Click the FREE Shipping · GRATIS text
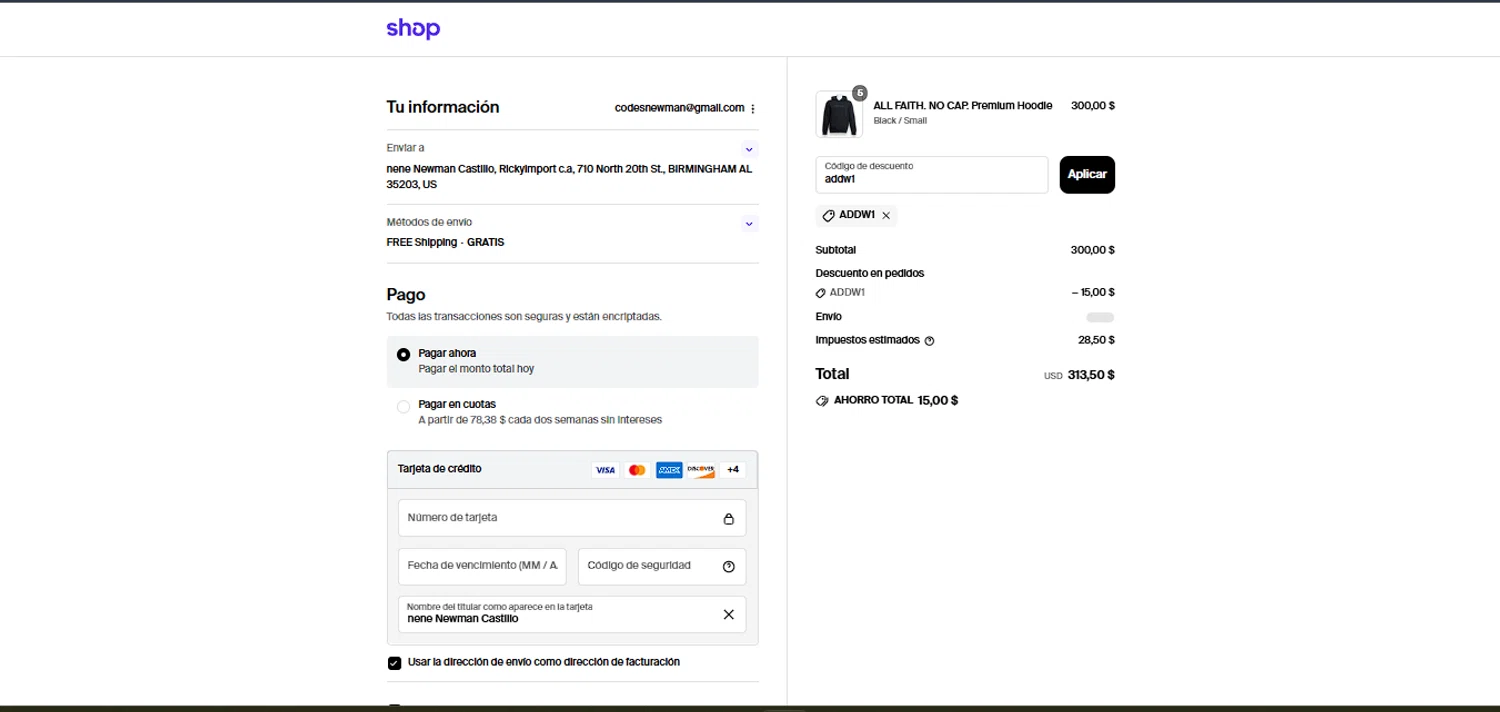The image size is (1500, 712). [445, 242]
